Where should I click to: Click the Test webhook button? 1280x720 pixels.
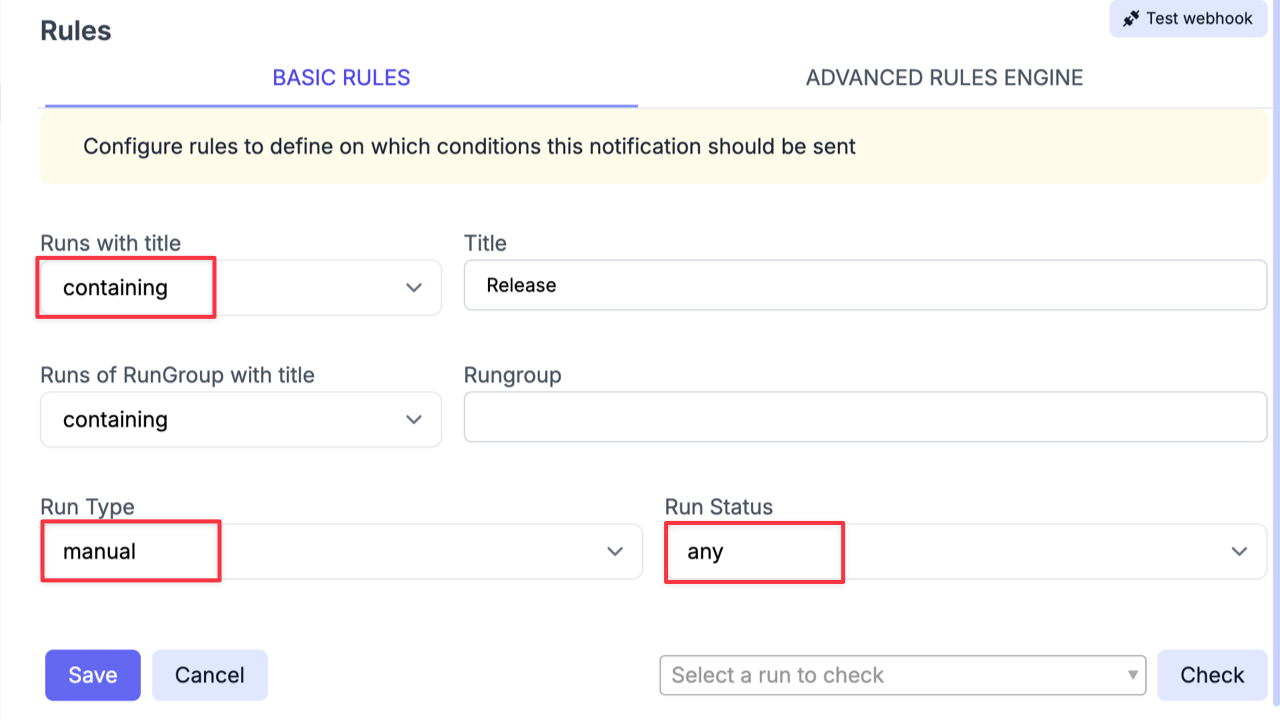point(1187,18)
